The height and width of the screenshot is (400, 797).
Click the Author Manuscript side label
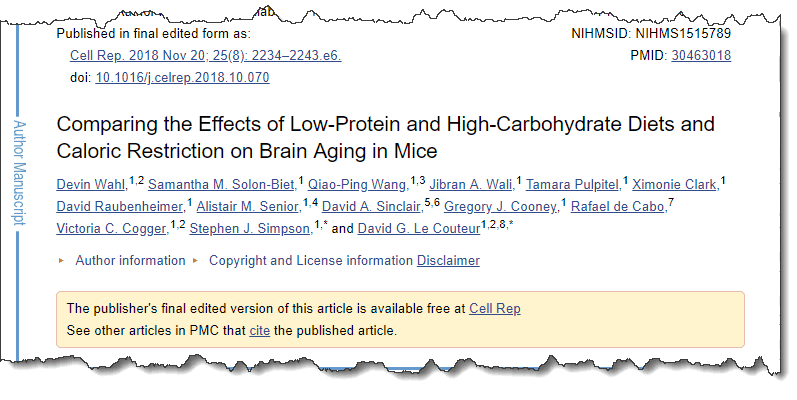pyautogui.click(x=19, y=173)
